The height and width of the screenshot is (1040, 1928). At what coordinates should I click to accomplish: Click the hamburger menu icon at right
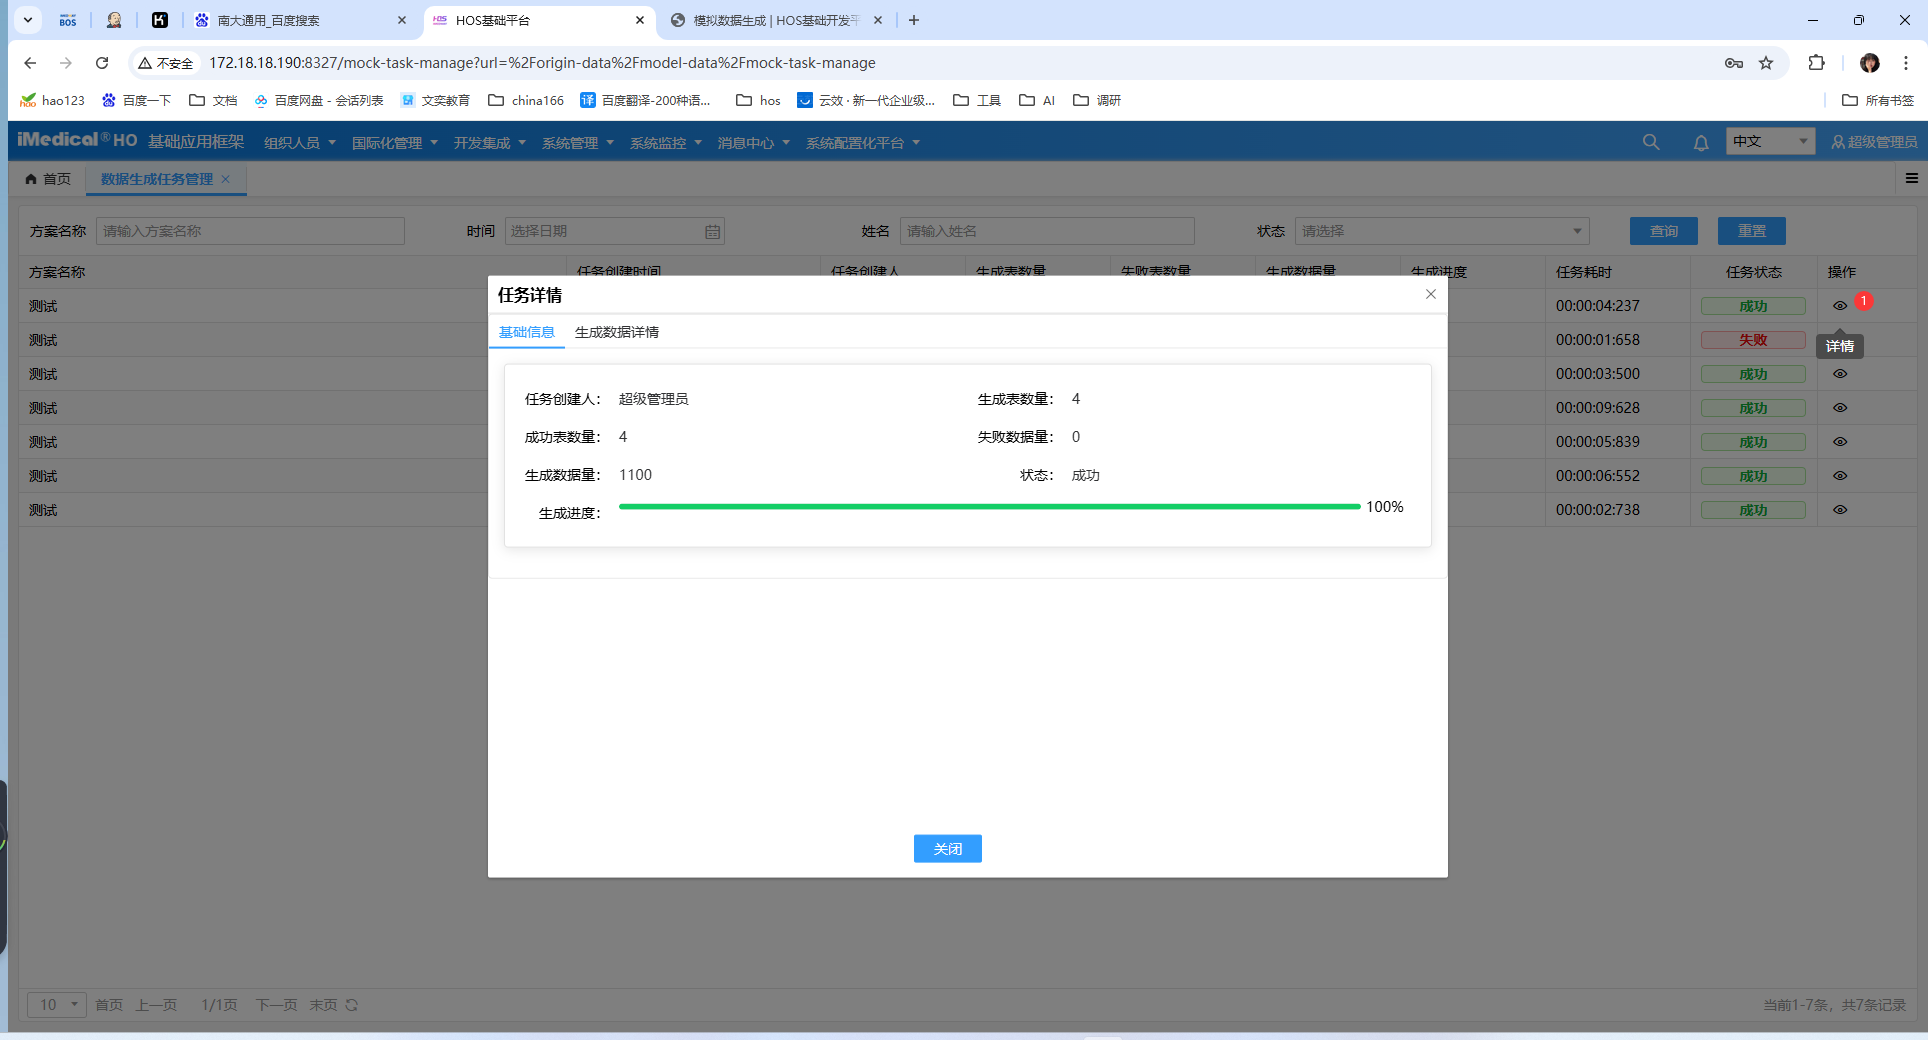1911,178
